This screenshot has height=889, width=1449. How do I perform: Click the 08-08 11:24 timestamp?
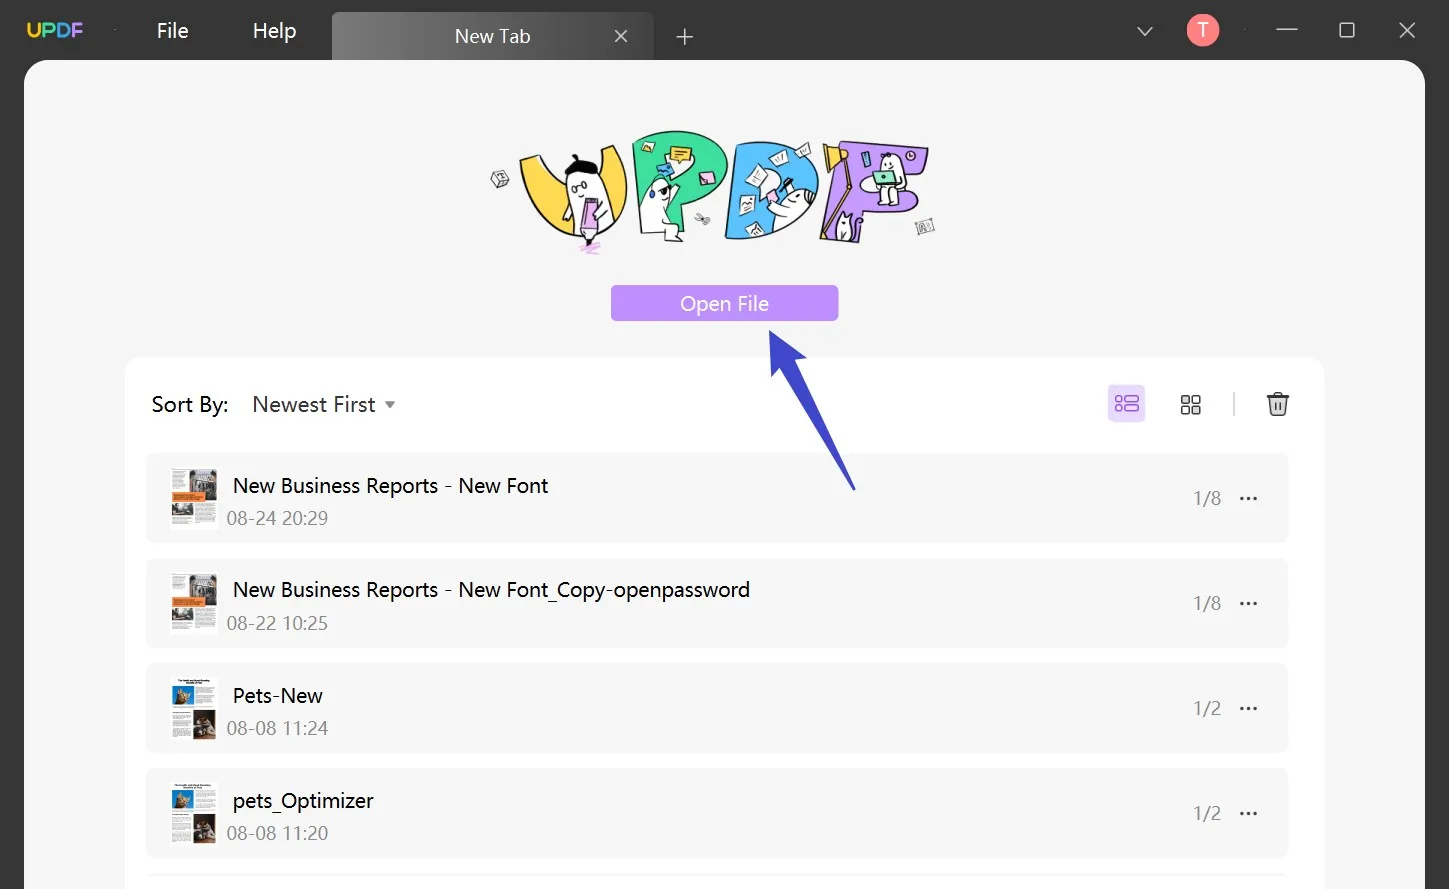pos(277,728)
